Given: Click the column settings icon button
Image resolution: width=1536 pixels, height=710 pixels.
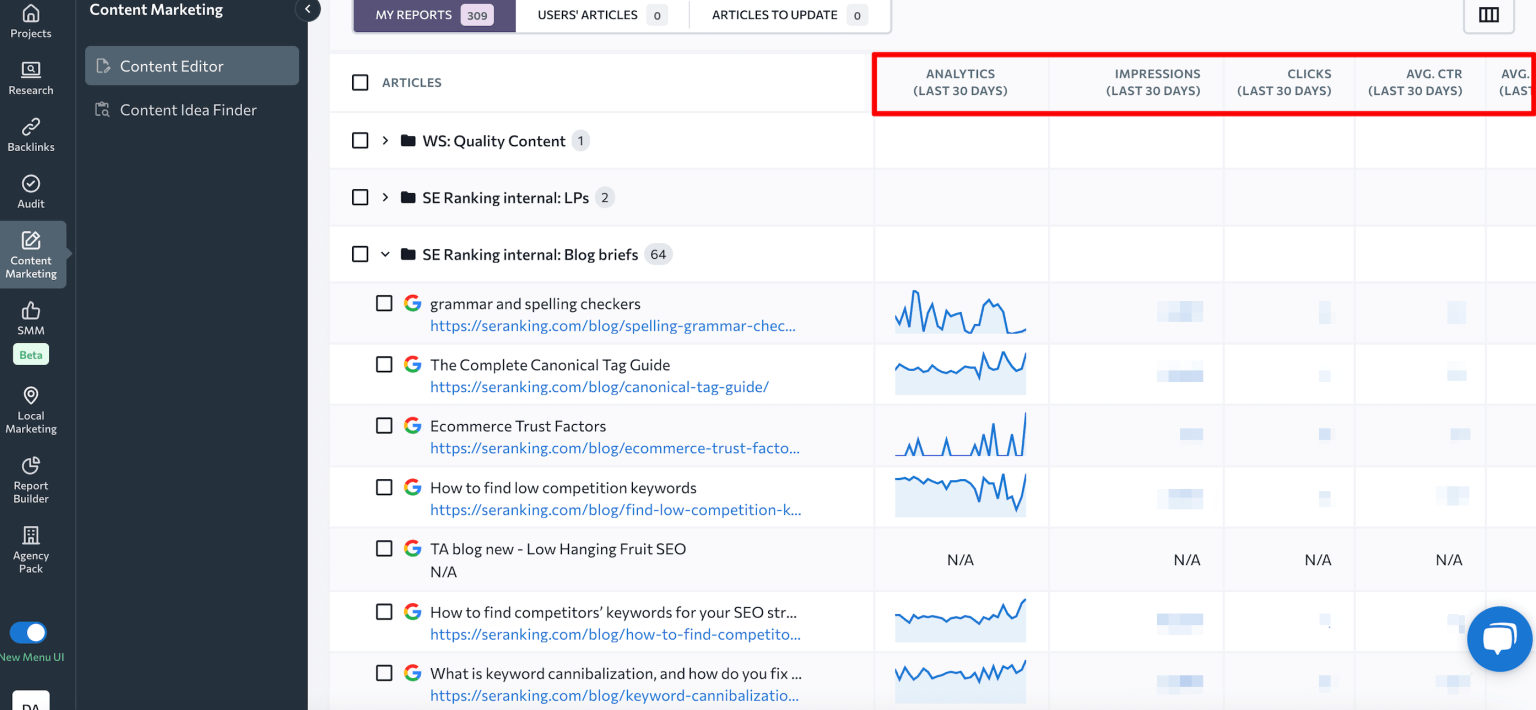Looking at the screenshot, I should coord(1488,15).
